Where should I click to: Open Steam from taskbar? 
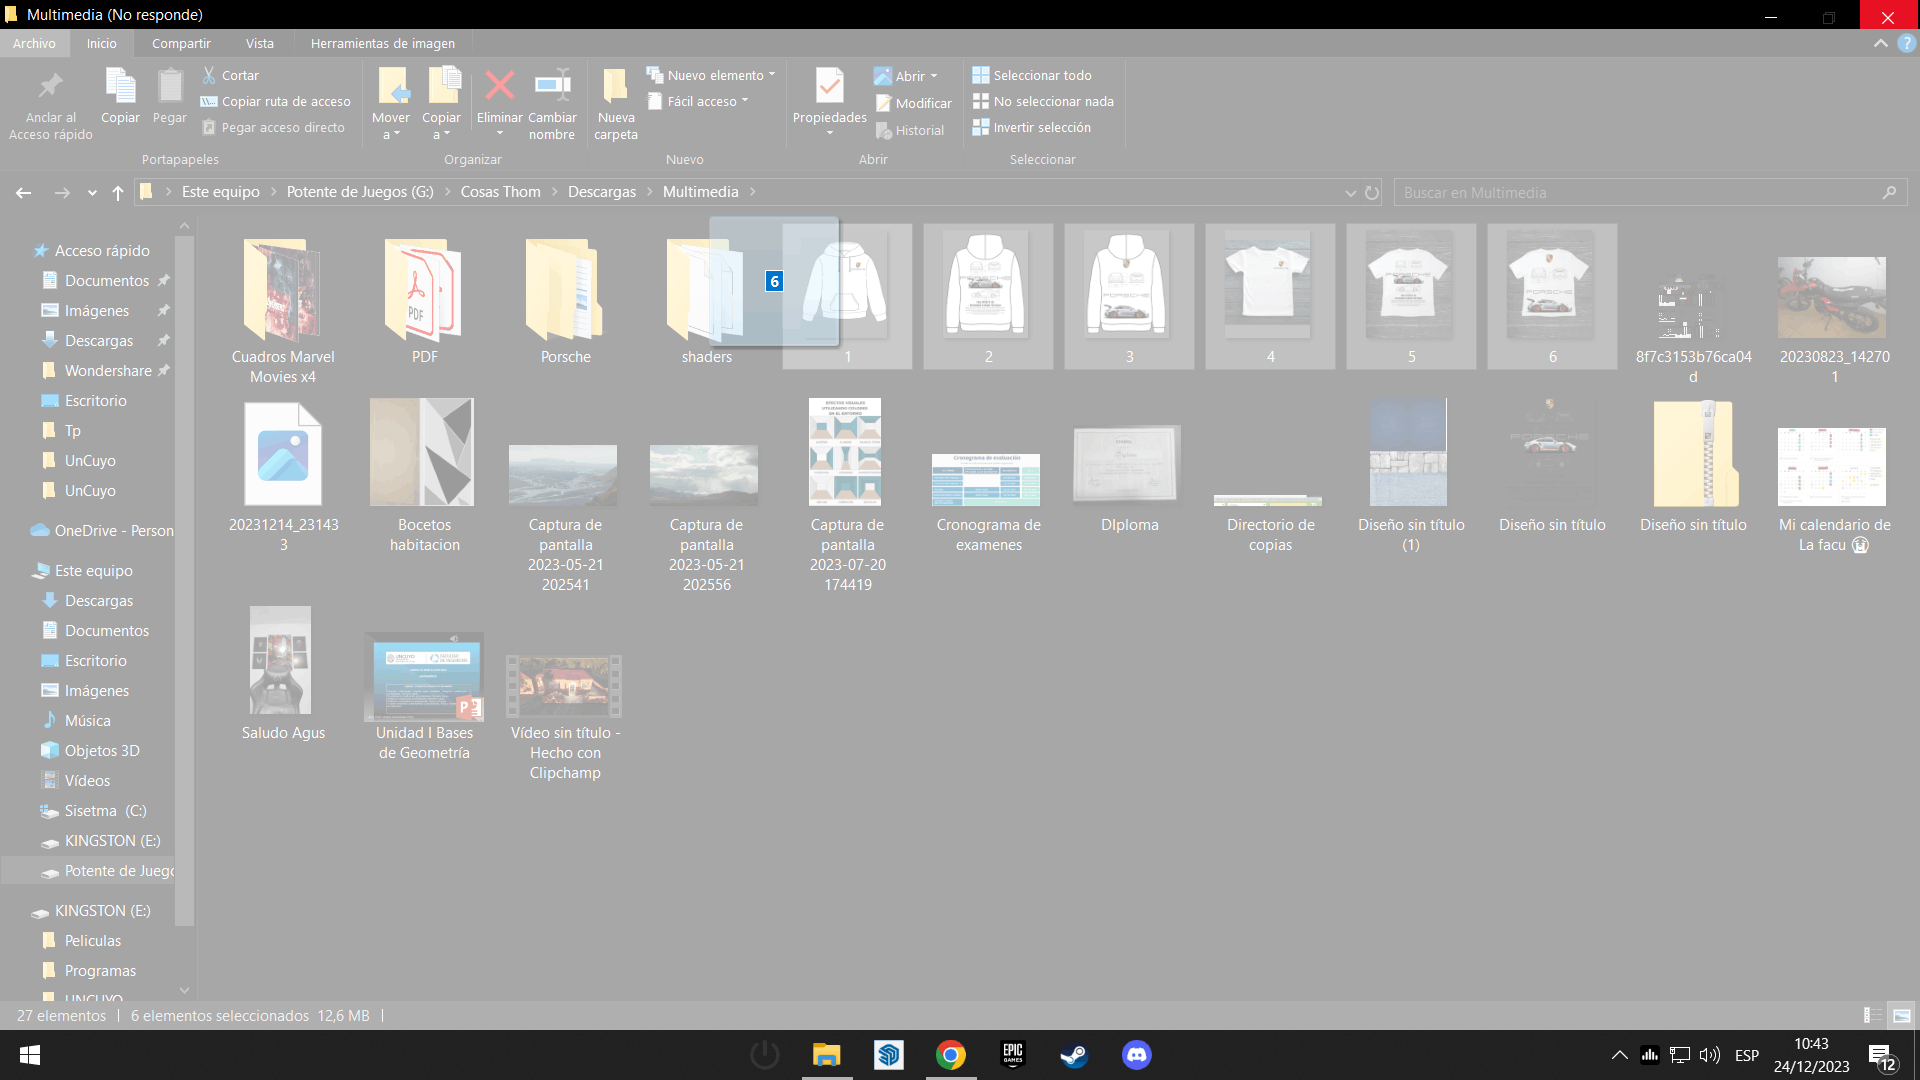[x=1074, y=1055]
